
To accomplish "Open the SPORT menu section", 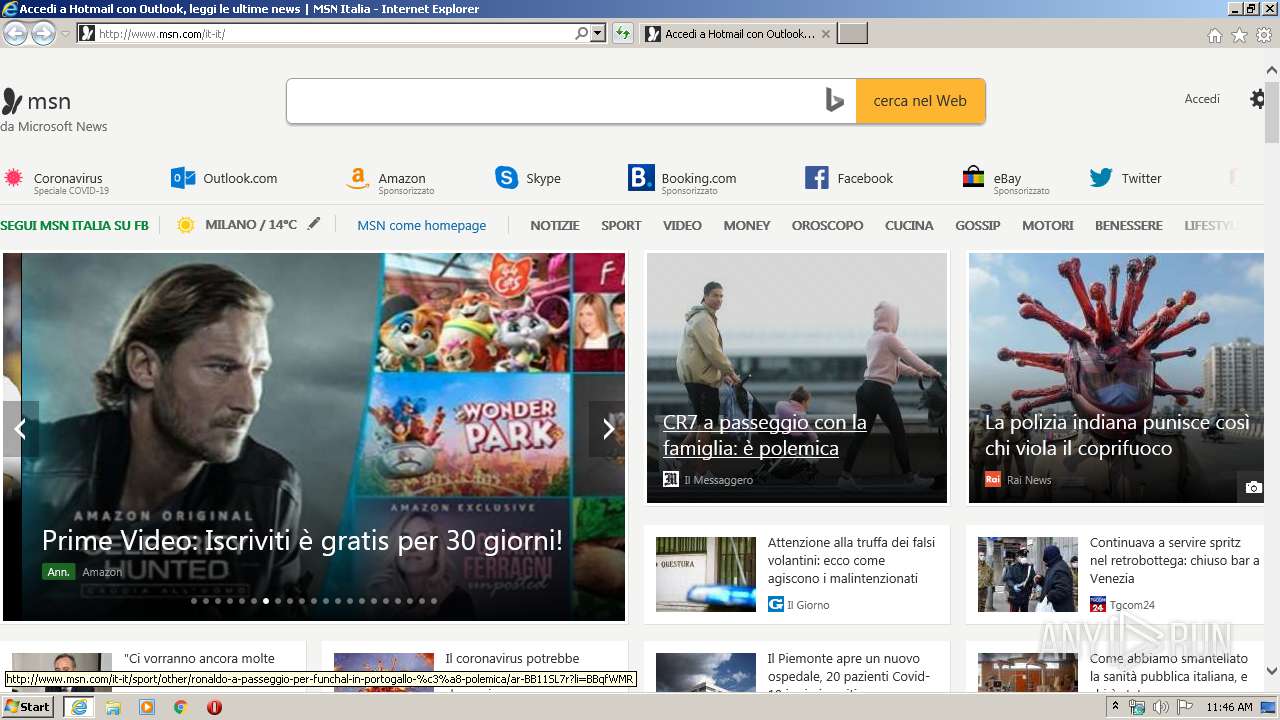I will pyautogui.click(x=621, y=226).
